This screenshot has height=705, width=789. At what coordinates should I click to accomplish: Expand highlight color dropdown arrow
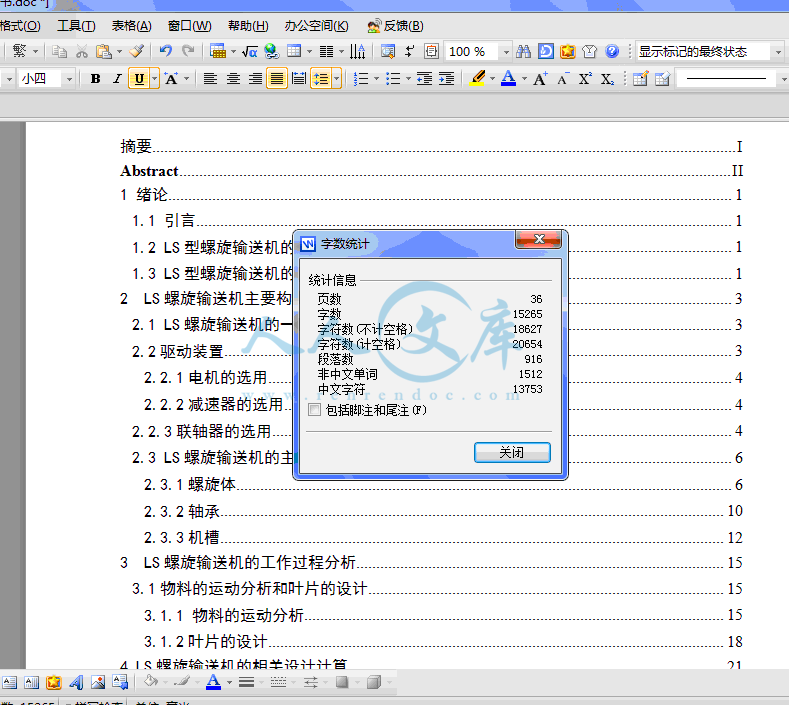click(492, 79)
